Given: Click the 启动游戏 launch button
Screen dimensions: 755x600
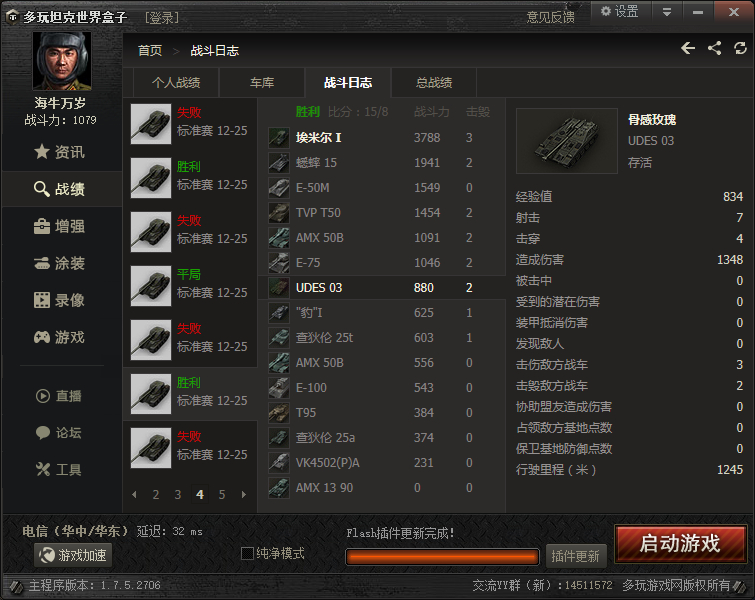Looking at the screenshot, I should (x=680, y=544).
